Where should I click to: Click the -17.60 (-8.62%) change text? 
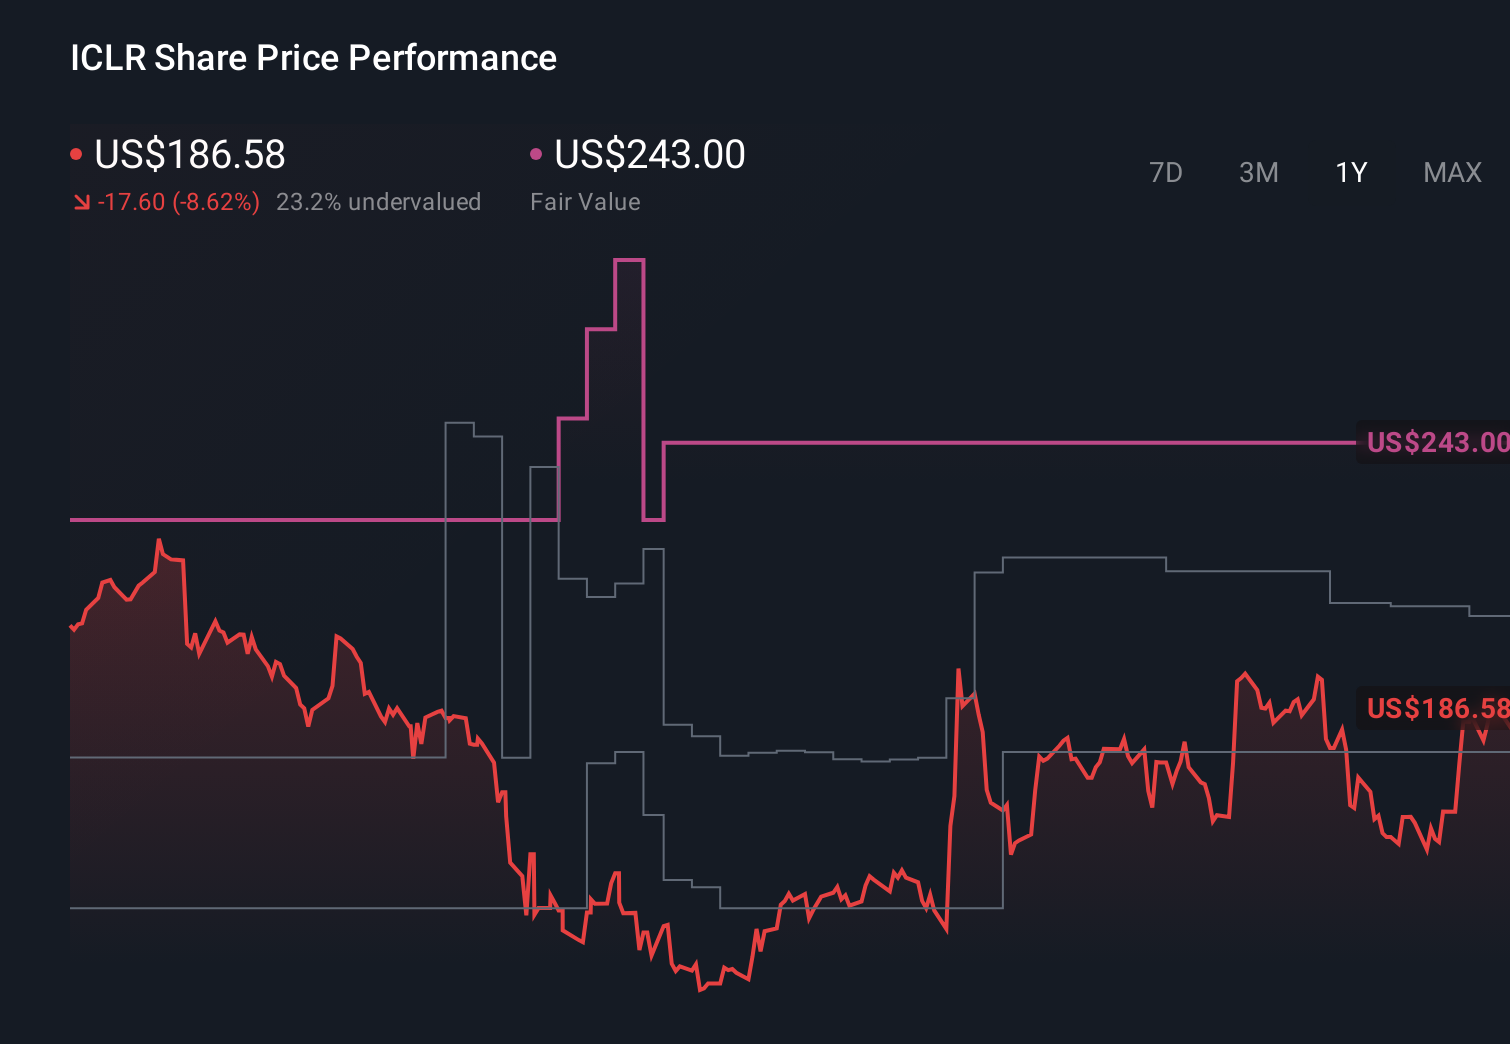point(180,201)
